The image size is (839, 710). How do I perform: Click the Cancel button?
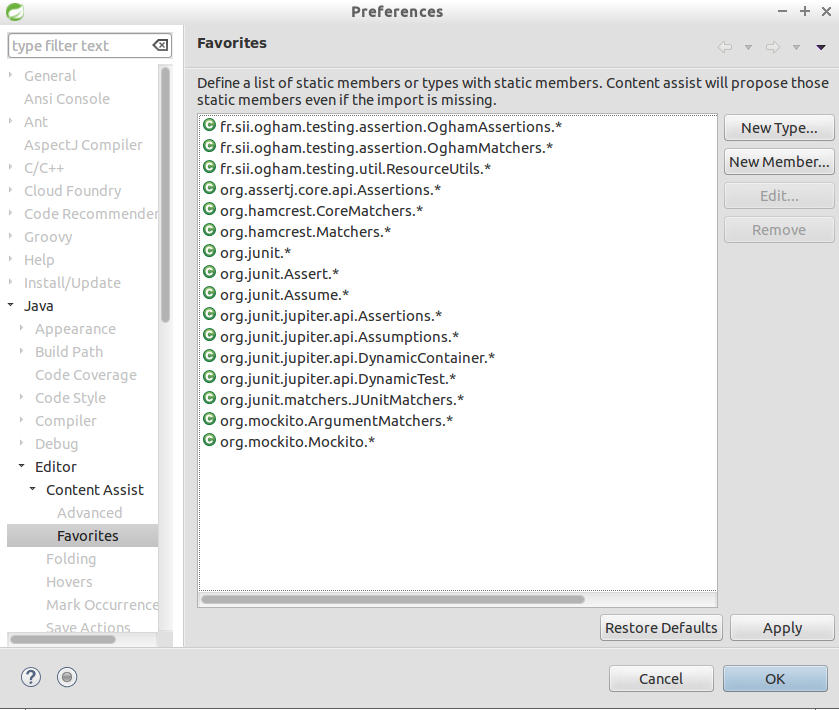click(x=661, y=678)
